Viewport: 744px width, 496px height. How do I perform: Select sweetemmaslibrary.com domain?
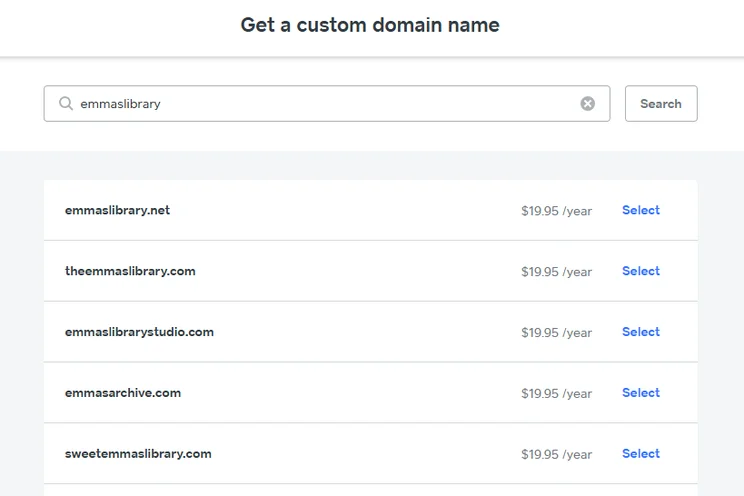pyautogui.click(x=641, y=453)
